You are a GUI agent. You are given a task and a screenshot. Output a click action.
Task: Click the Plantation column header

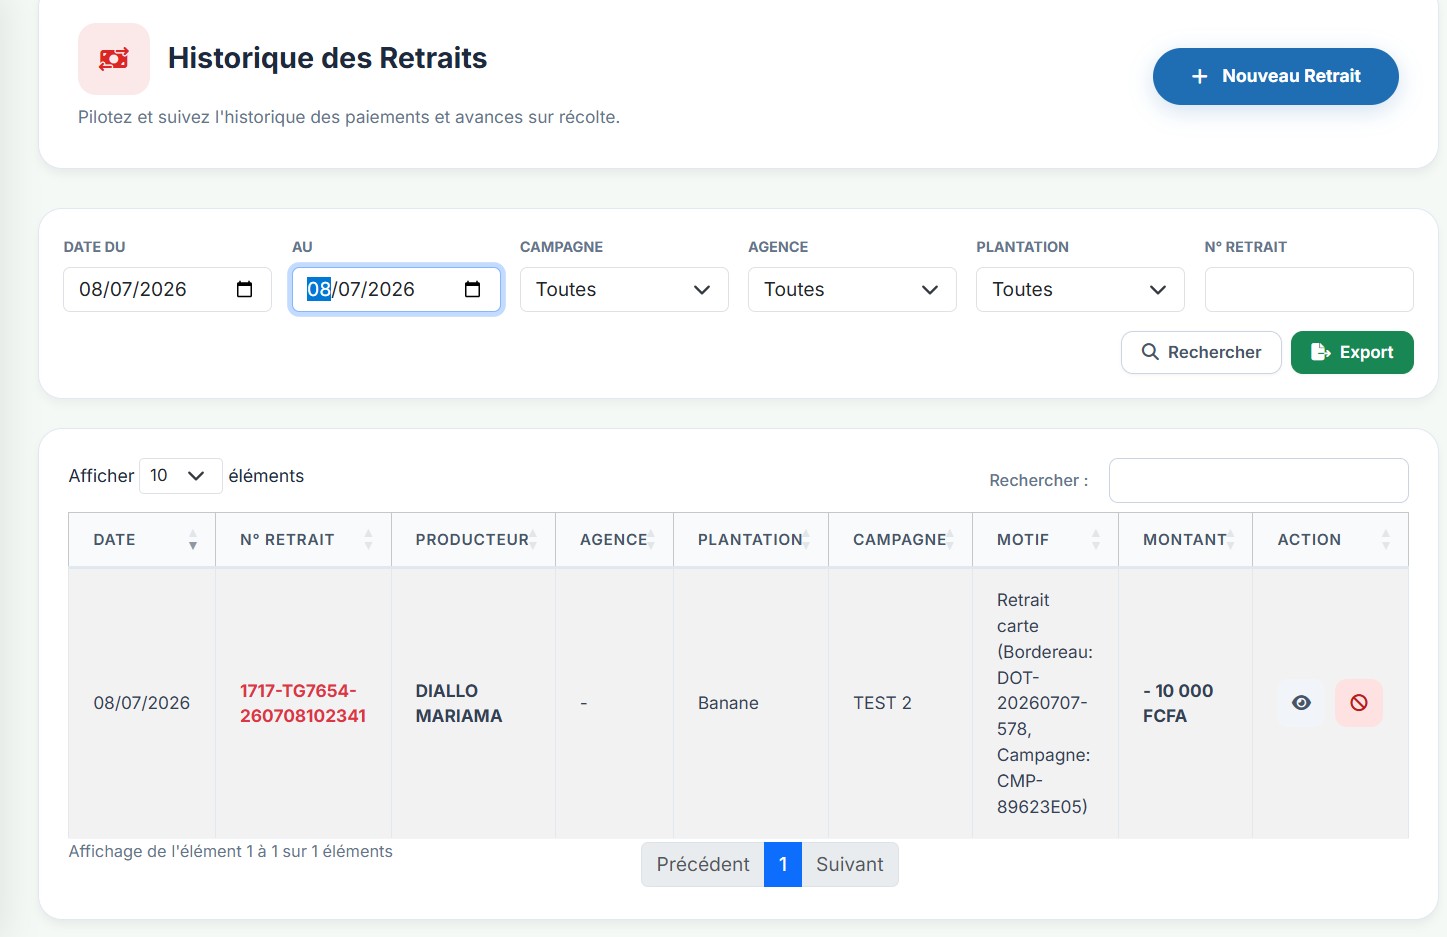(750, 540)
